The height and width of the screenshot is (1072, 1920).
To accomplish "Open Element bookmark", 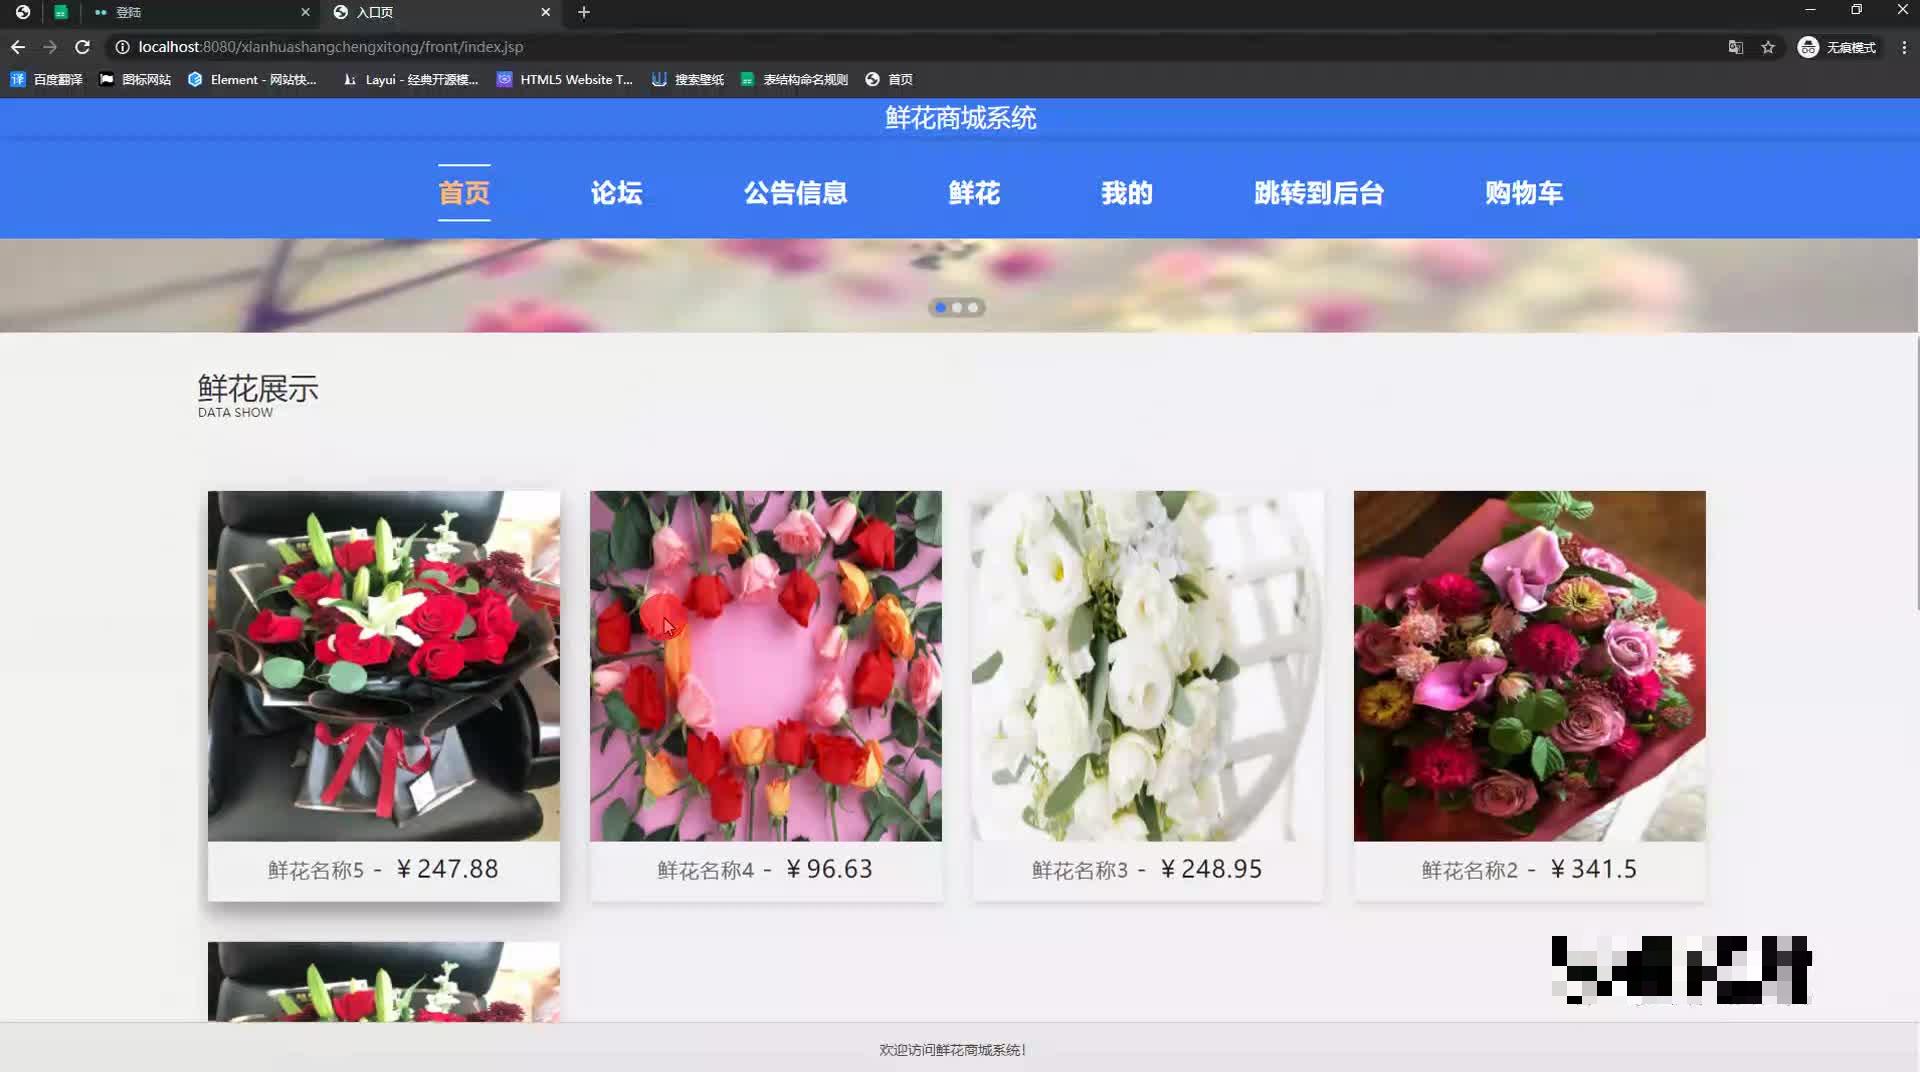I will (x=252, y=79).
